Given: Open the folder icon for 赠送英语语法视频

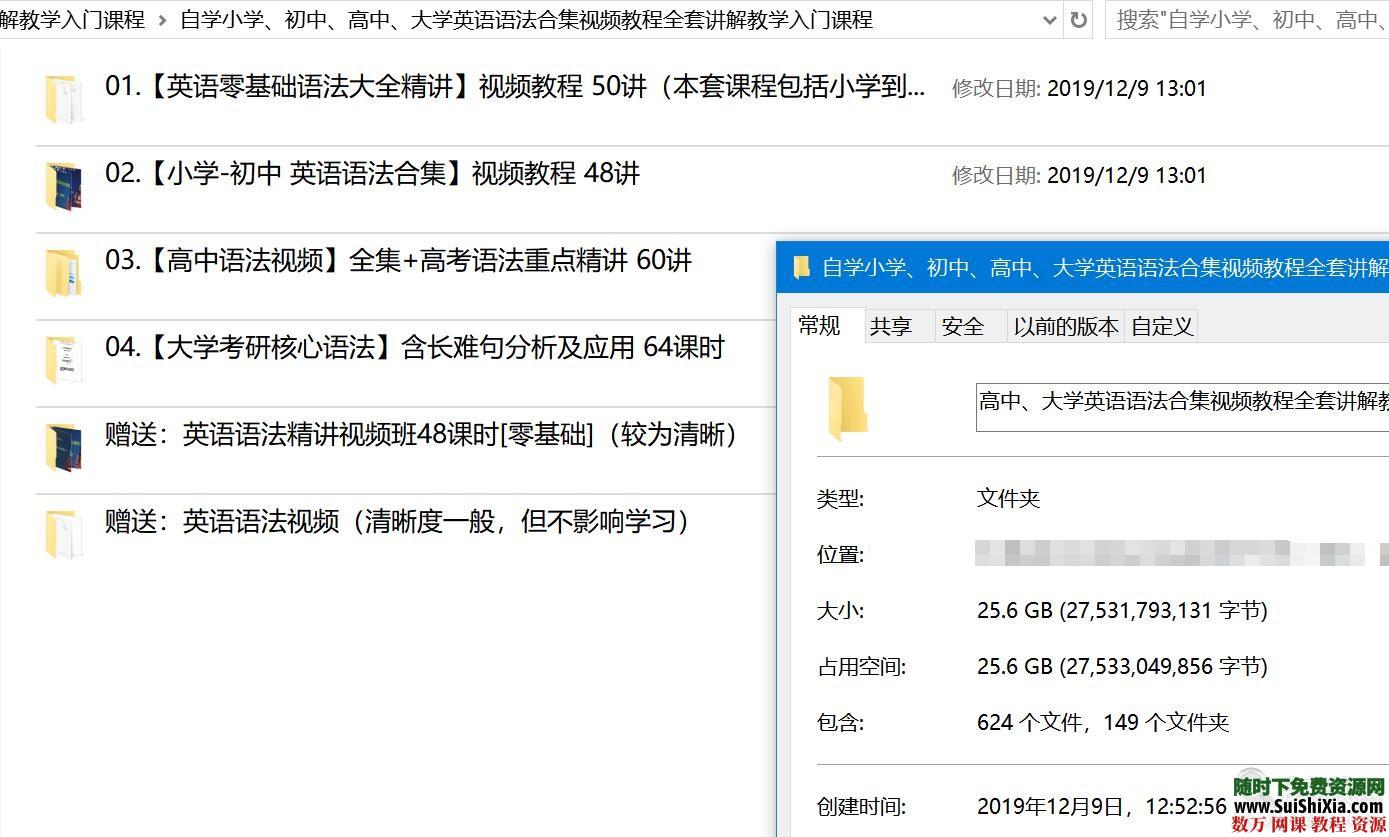Looking at the screenshot, I should point(66,531).
